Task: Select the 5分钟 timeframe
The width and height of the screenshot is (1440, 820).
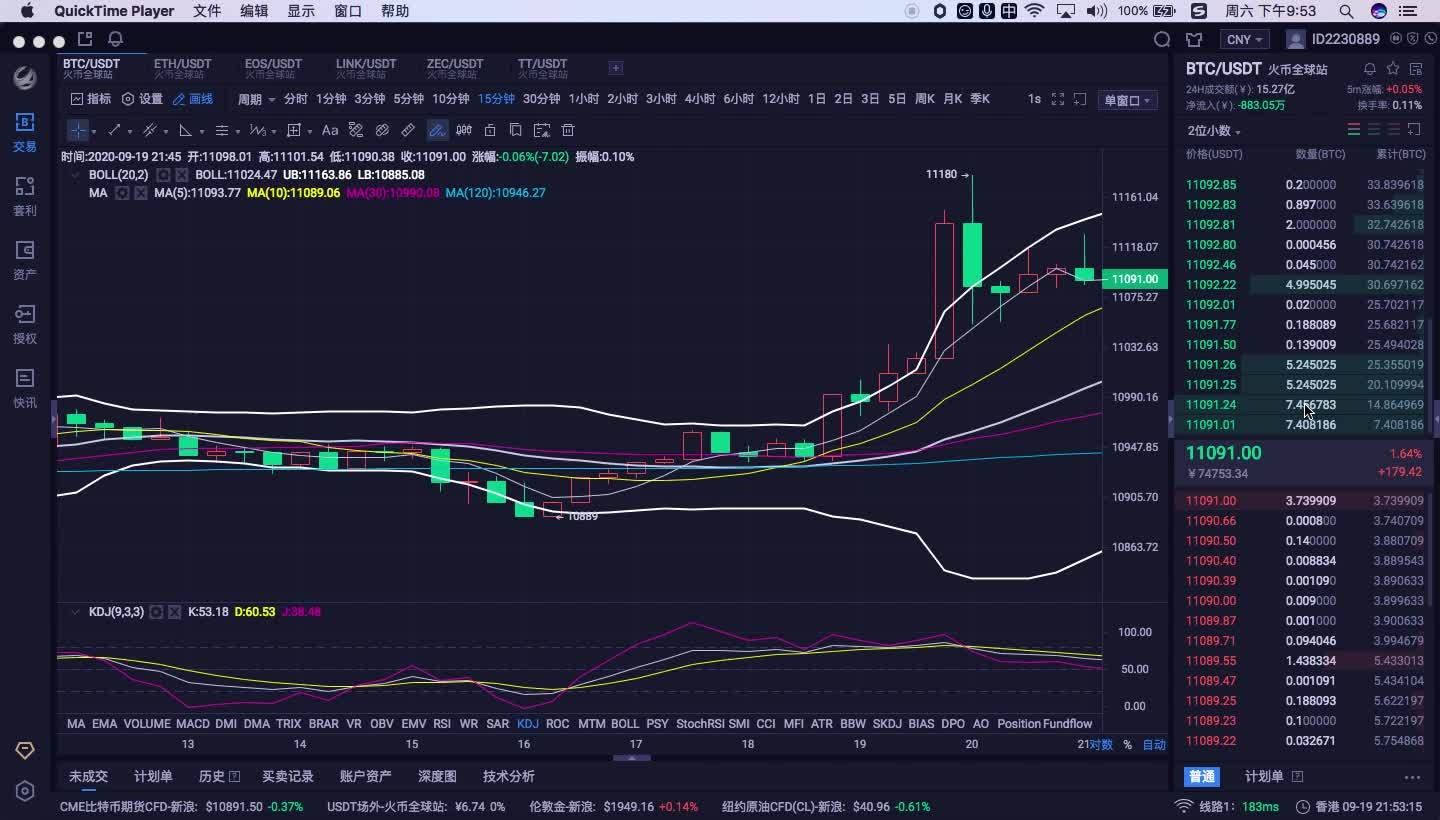Action: coord(408,99)
